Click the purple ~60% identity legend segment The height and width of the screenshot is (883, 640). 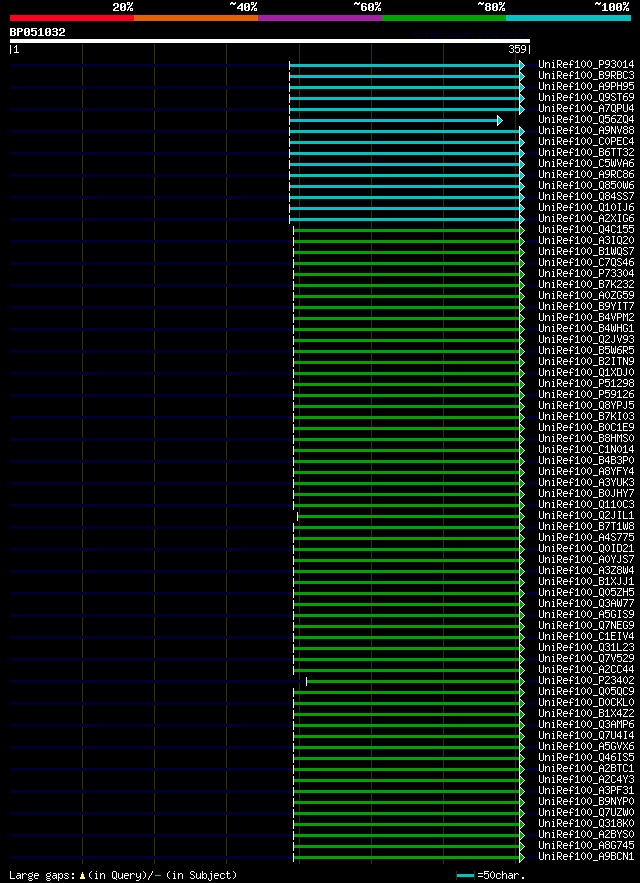coord(320,18)
